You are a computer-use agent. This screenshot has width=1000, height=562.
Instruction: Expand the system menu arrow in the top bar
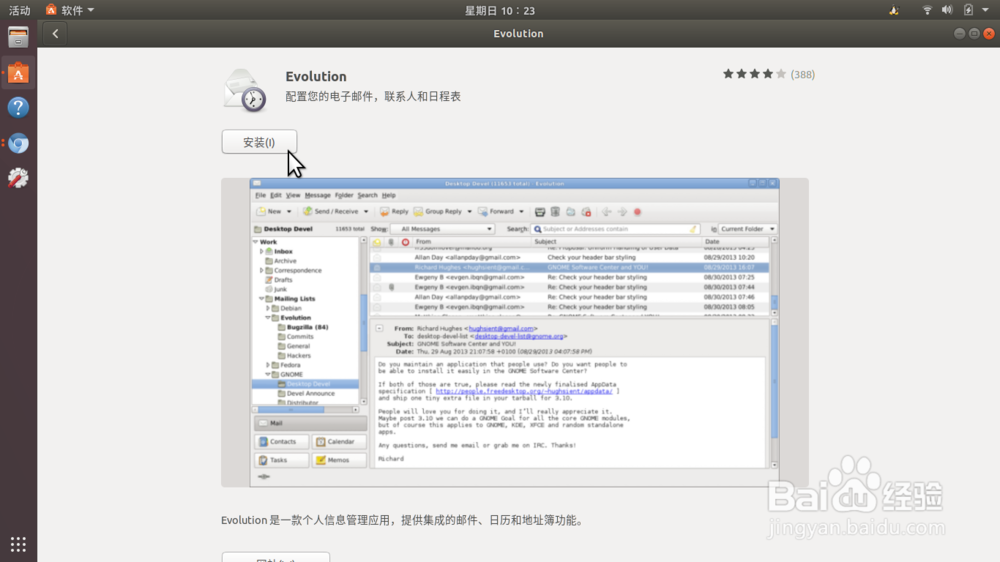985,10
